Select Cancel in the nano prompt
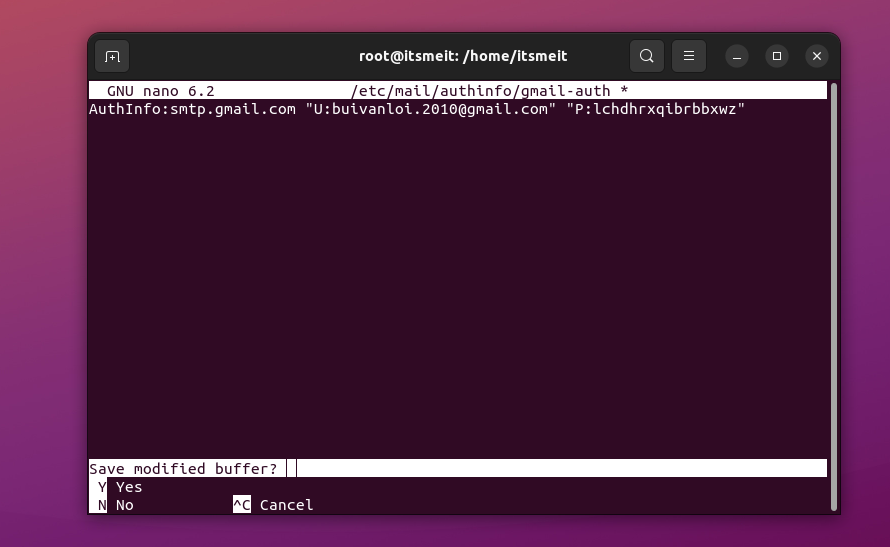 point(286,505)
